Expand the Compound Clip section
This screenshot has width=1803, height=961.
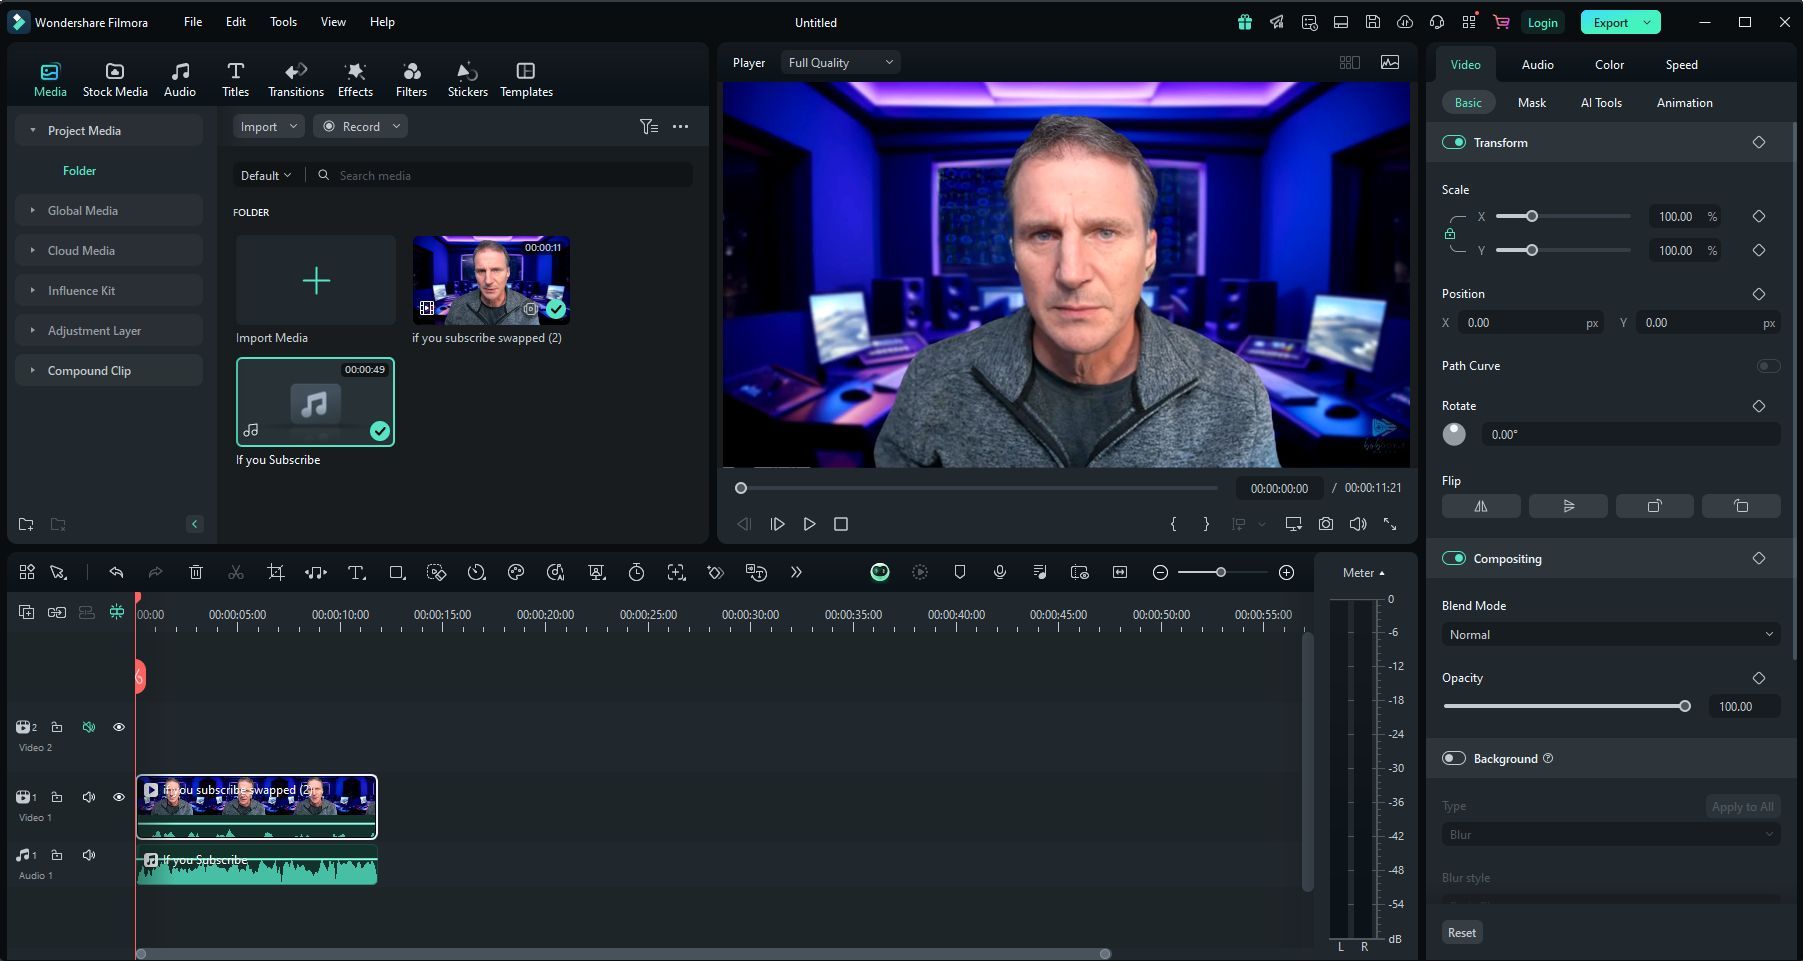[x=109, y=370]
